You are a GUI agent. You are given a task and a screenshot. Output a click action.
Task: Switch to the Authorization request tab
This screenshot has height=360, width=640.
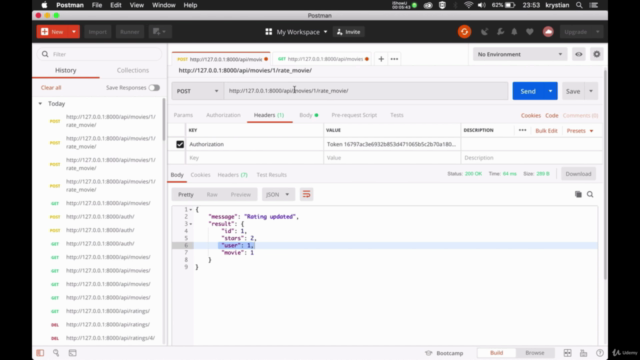[223, 115]
